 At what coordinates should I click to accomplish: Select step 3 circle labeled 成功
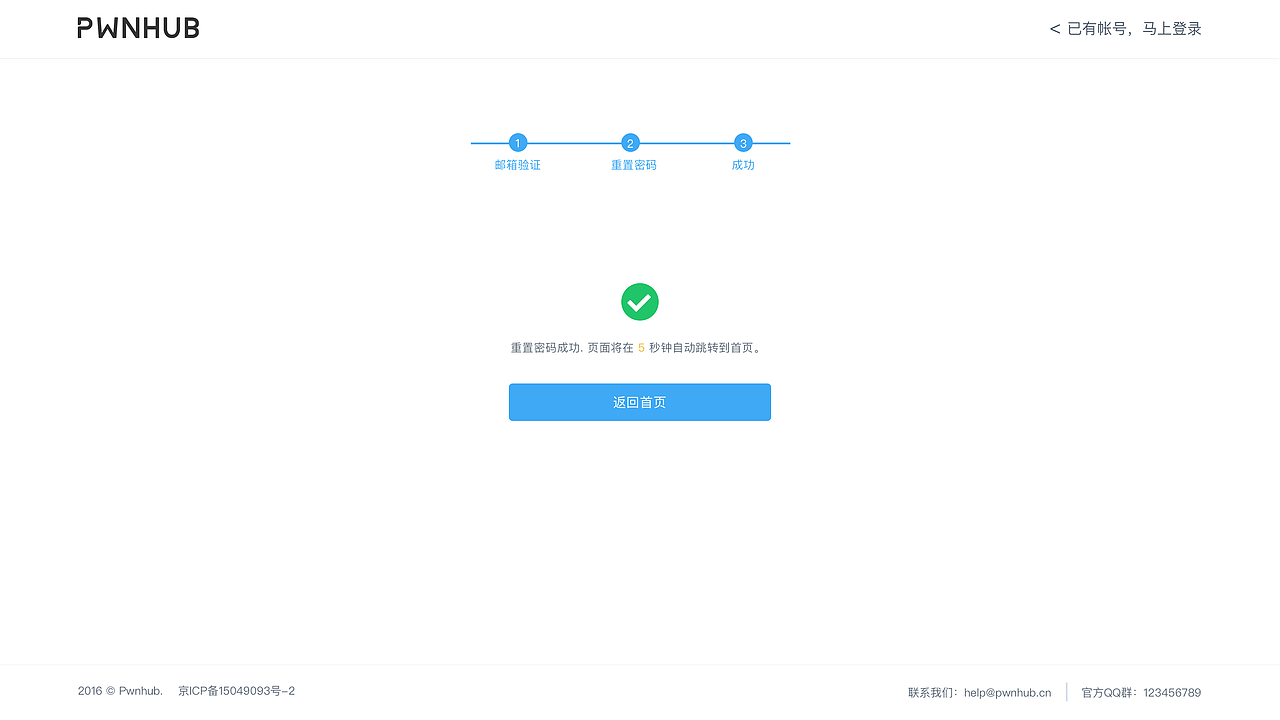coord(743,143)
